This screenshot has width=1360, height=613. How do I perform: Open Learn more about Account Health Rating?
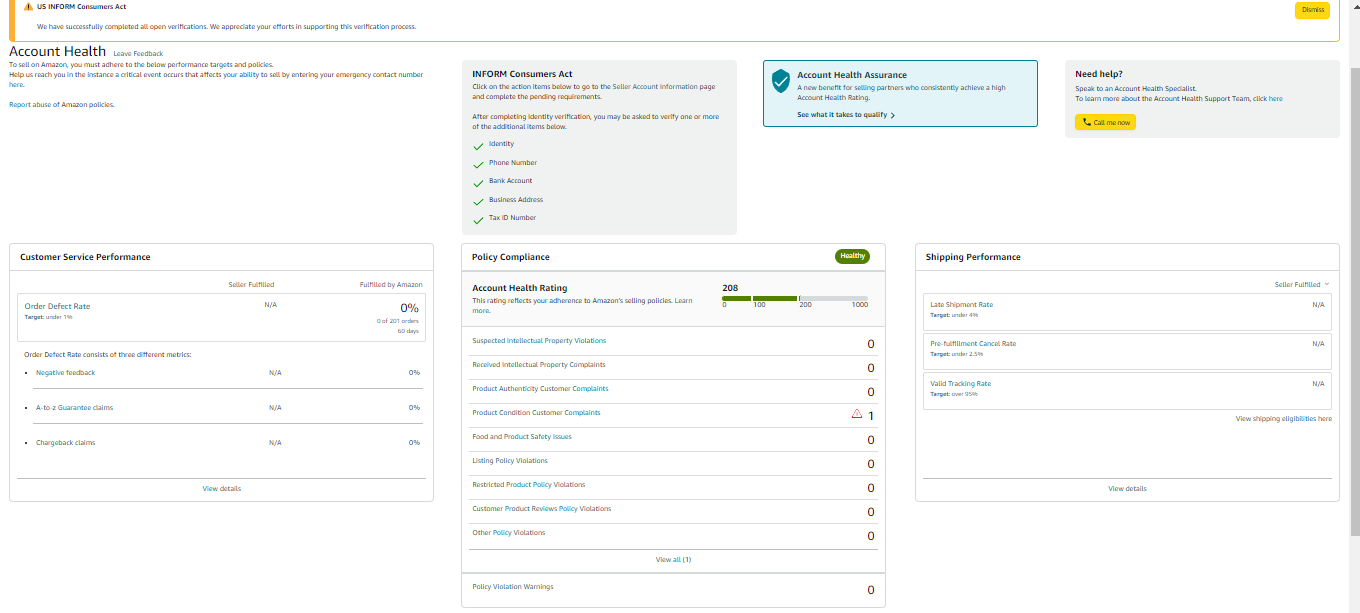point(683,301)
